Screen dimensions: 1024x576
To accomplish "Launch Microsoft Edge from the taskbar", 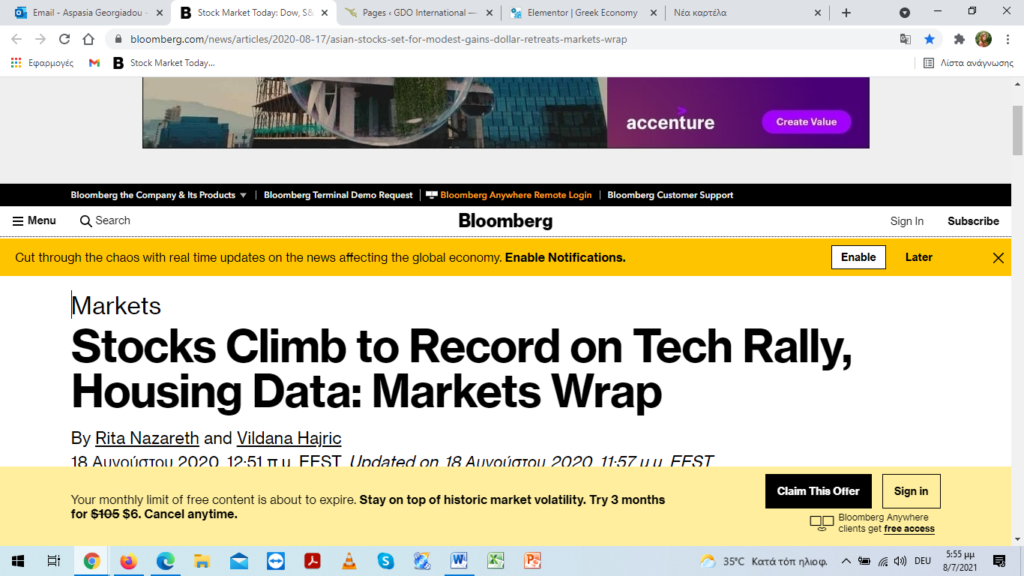I will tap(165, 561).
